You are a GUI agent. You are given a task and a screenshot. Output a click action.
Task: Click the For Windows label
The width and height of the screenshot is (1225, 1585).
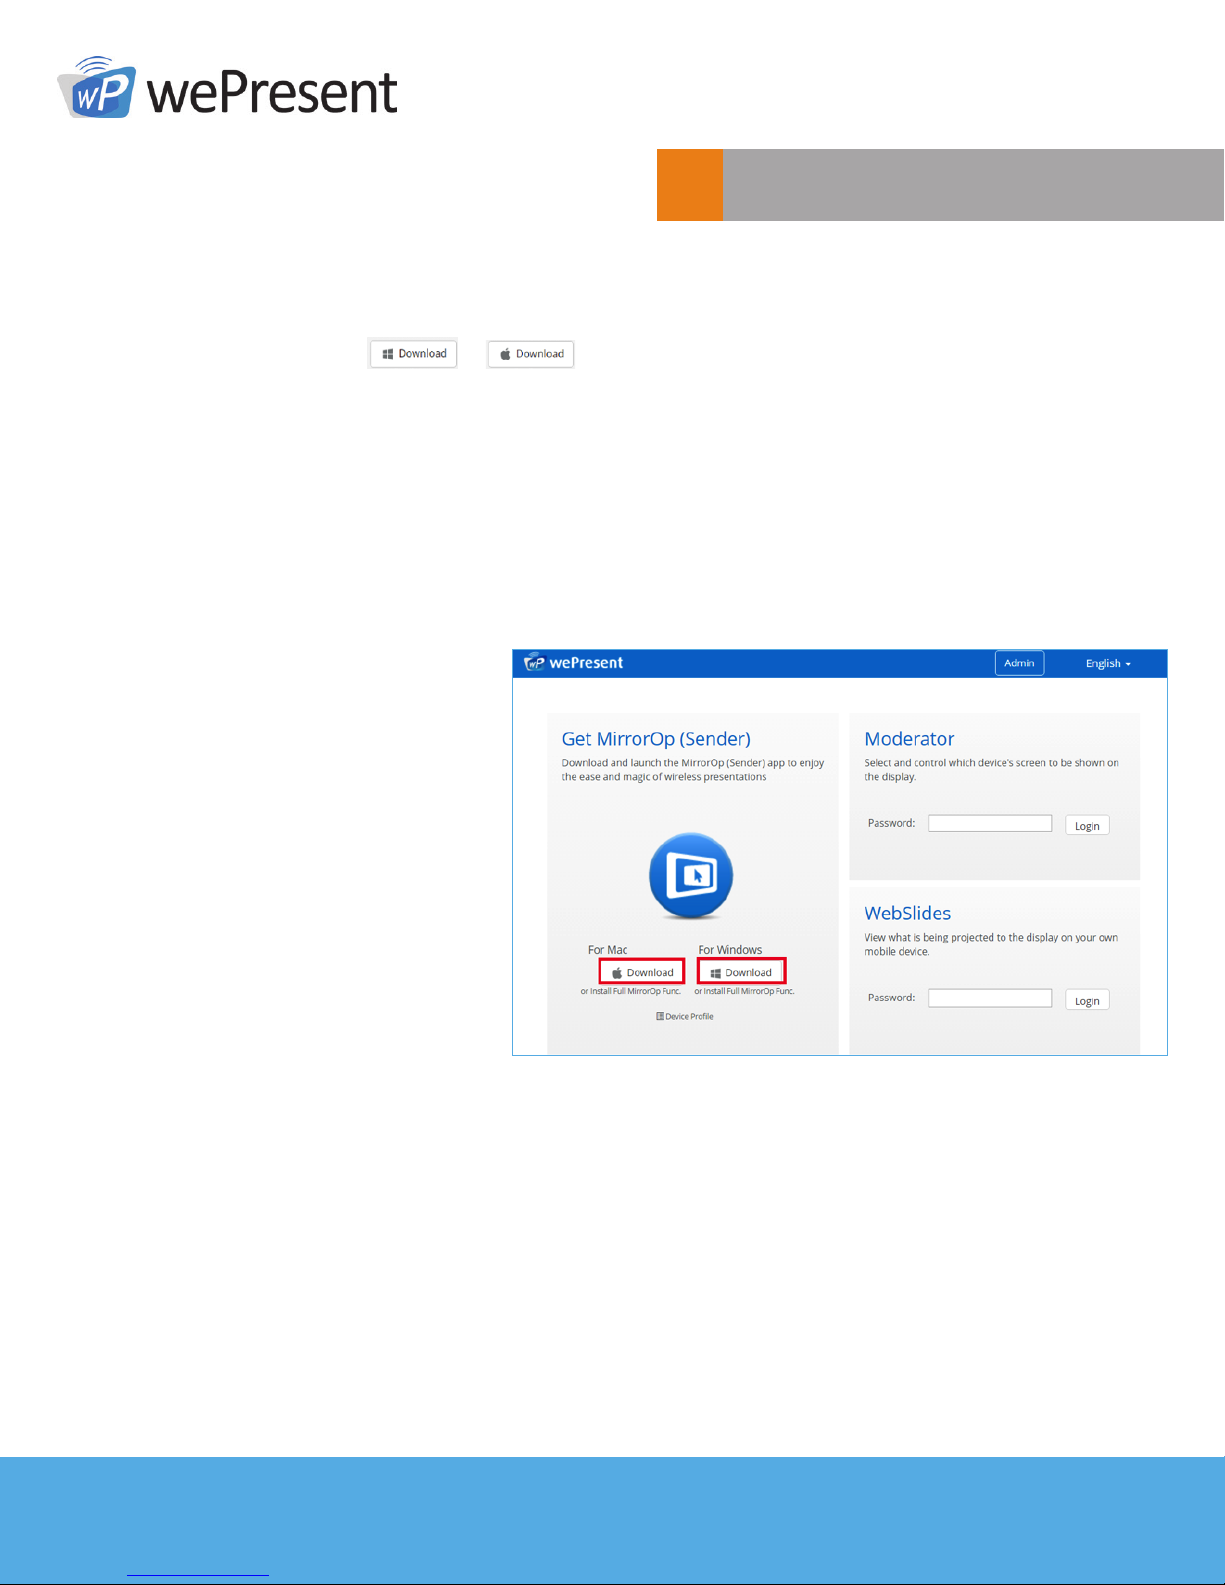[730, 950]
